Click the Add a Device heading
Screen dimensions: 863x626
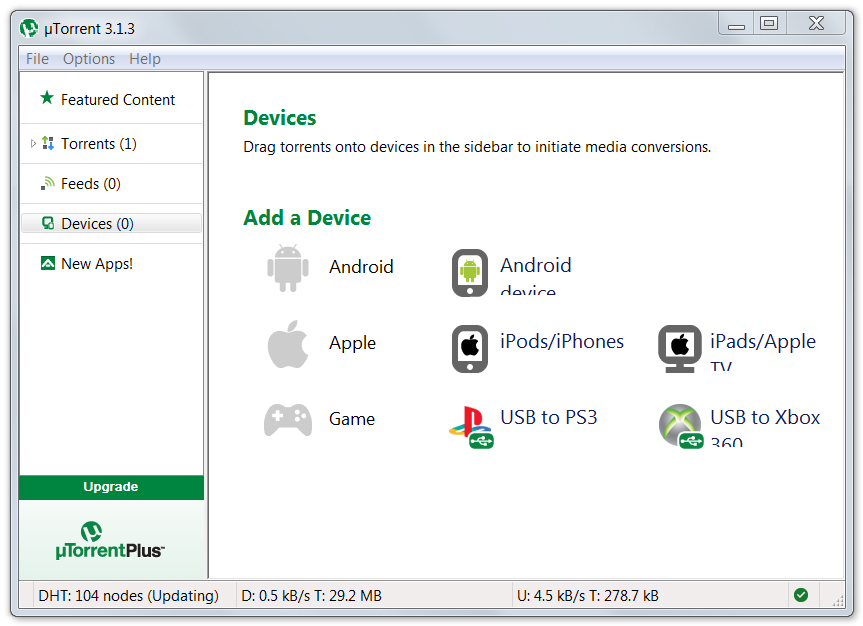pyautogui.click(x=307, y=218)
